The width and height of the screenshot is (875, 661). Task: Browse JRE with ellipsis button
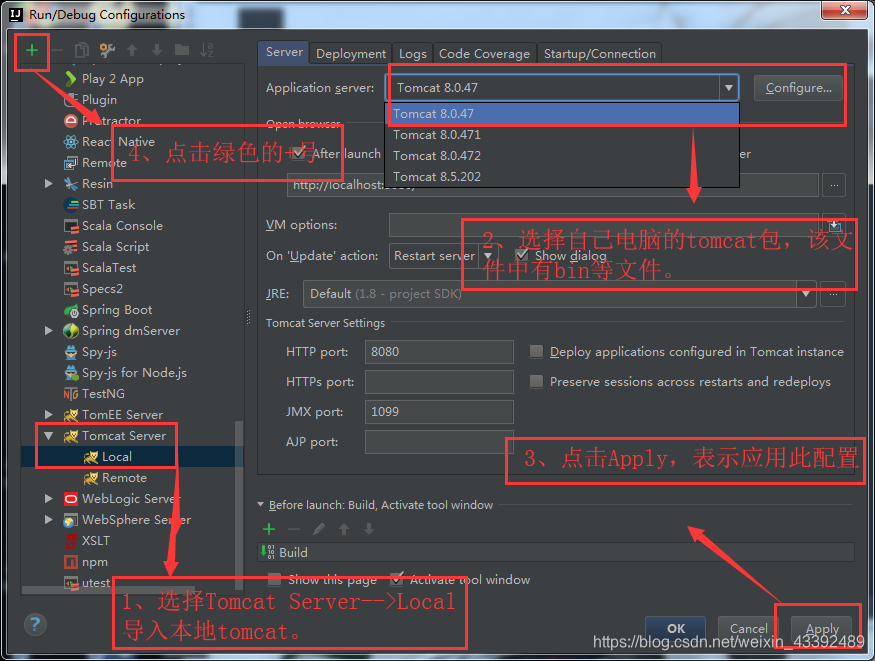(833, 294)
